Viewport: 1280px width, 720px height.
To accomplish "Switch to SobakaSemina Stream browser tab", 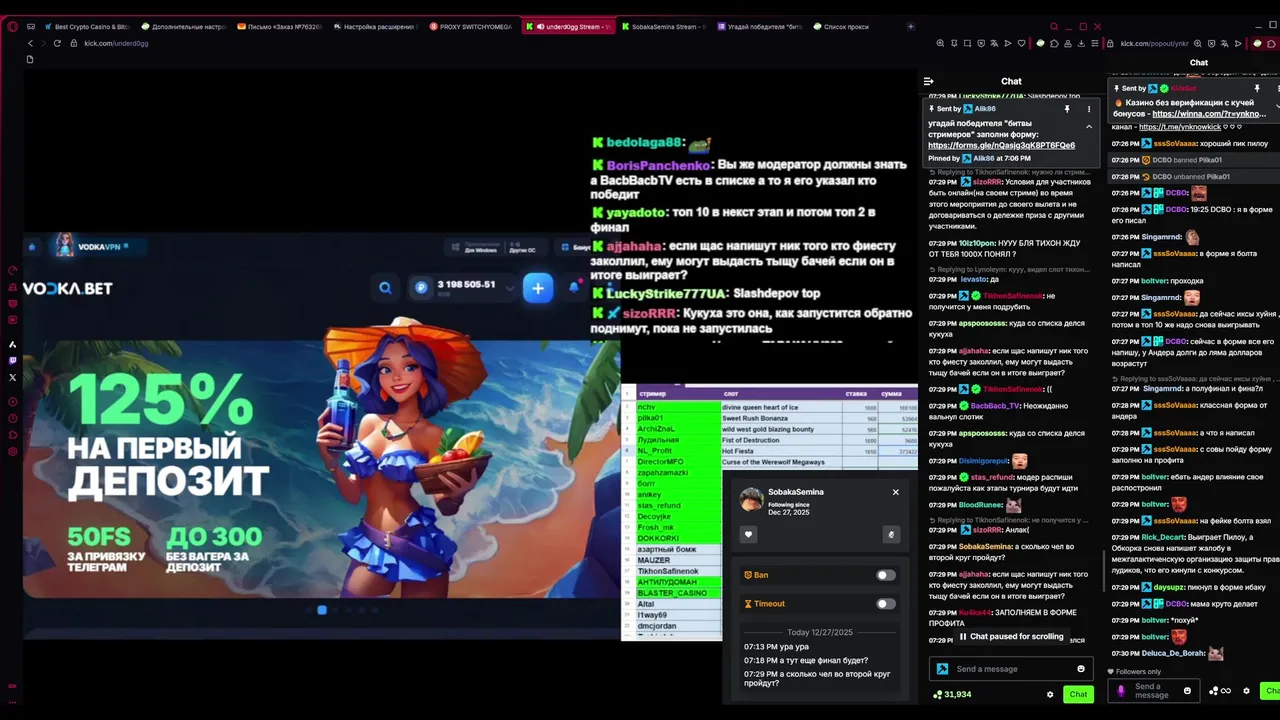I will [x=664, y=27].
